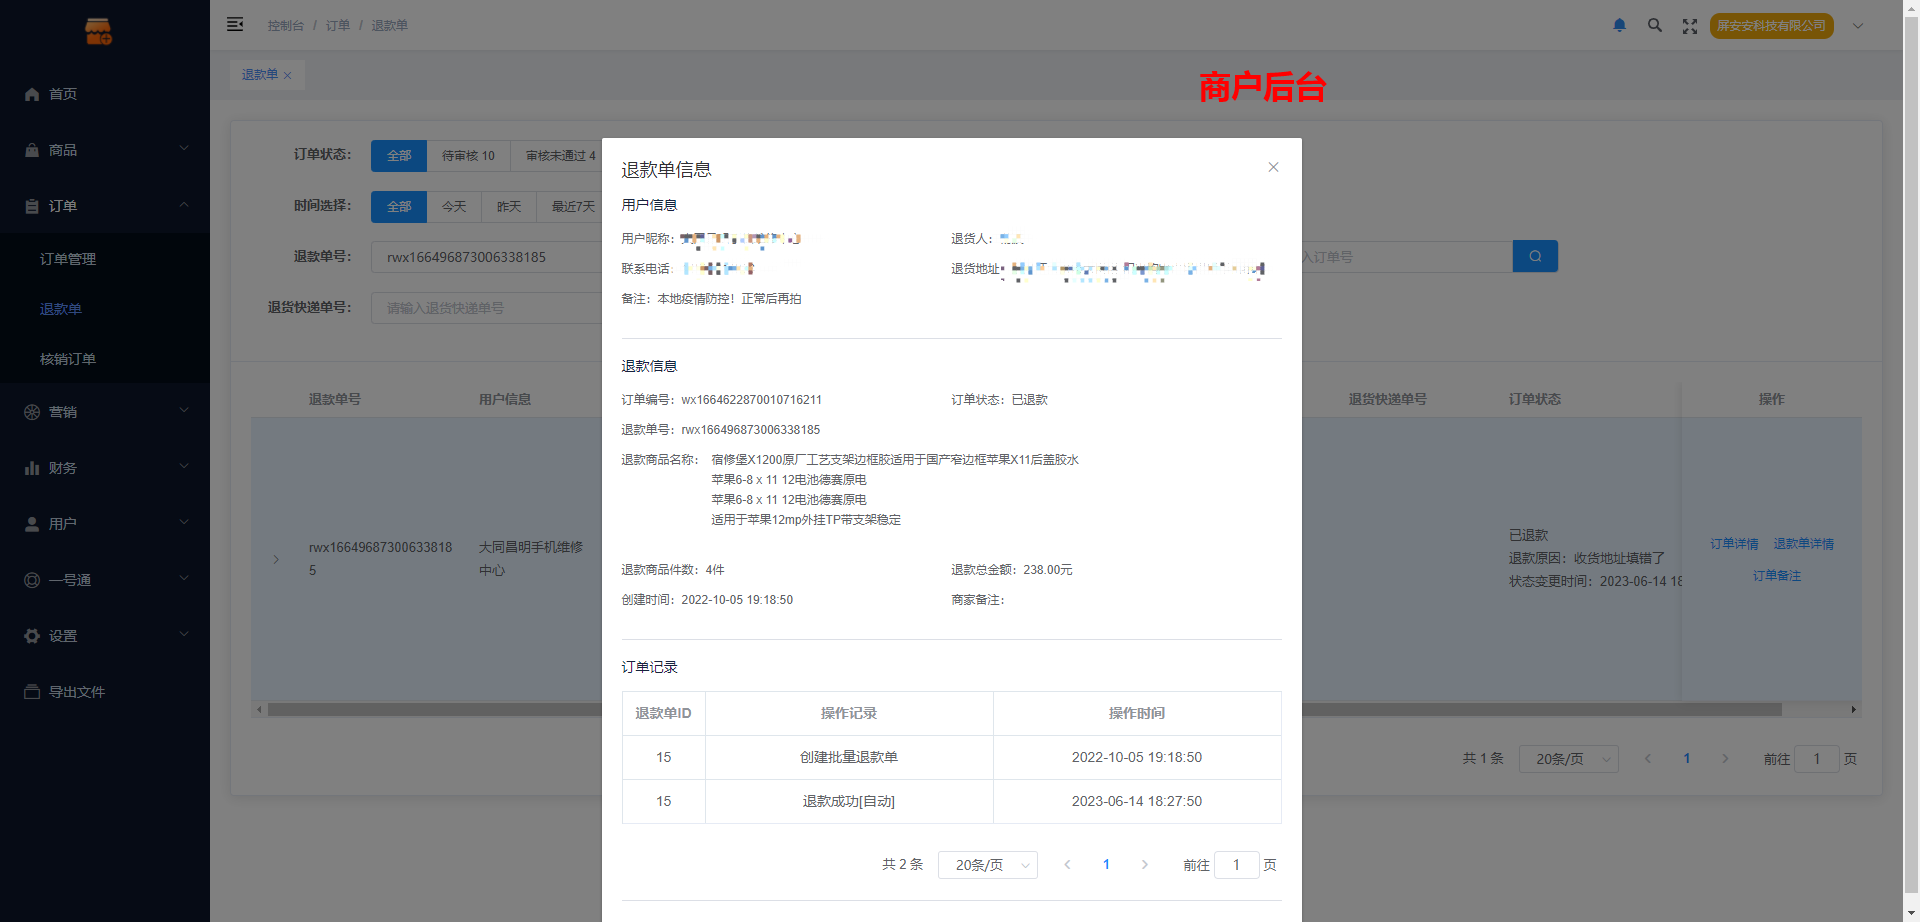Click background table's 前往 page input
The height and width of the screenshot is (922, 1920).
[1817, 759]
